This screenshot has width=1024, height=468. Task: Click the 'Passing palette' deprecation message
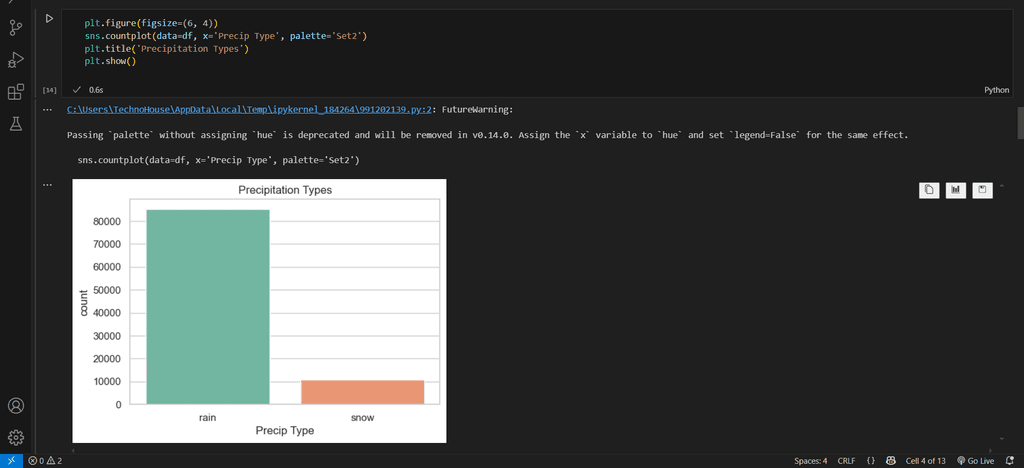(x=487, y=136)
